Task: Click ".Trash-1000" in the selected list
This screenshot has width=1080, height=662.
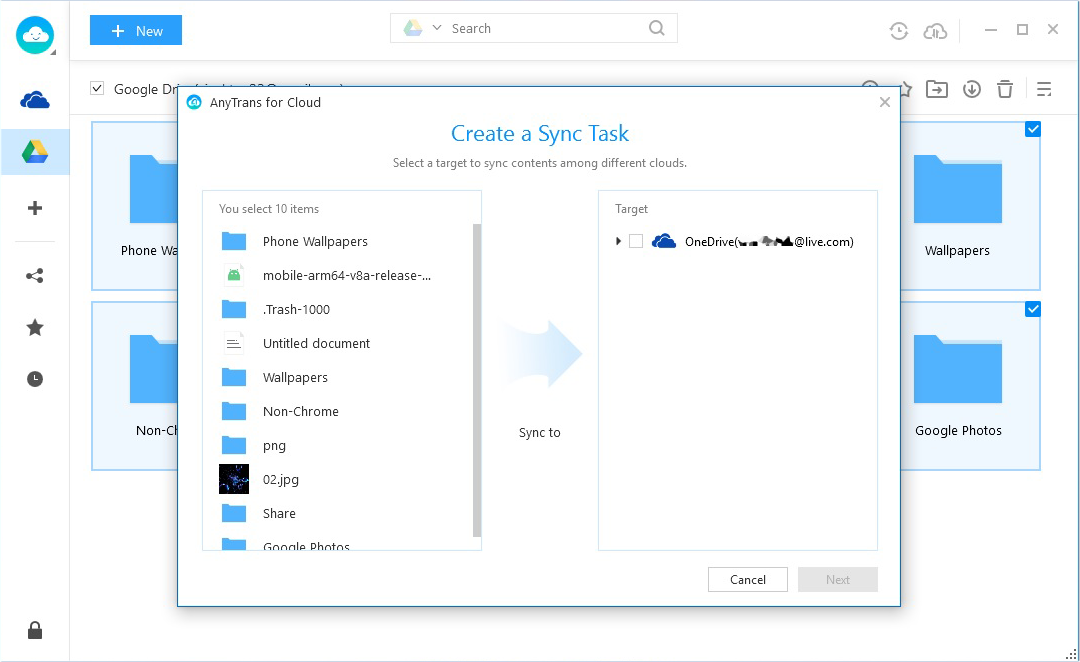Action: (x=296, y=309)
